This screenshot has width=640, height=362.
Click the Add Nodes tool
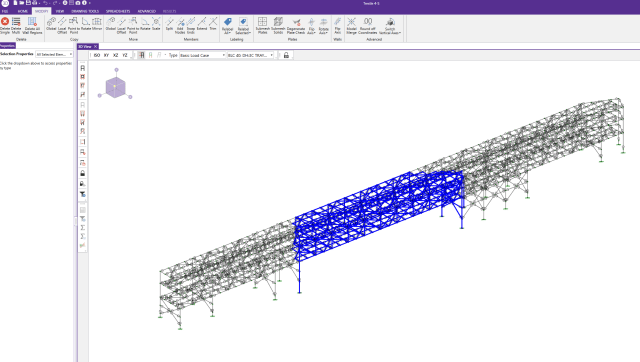coord(180,25)
